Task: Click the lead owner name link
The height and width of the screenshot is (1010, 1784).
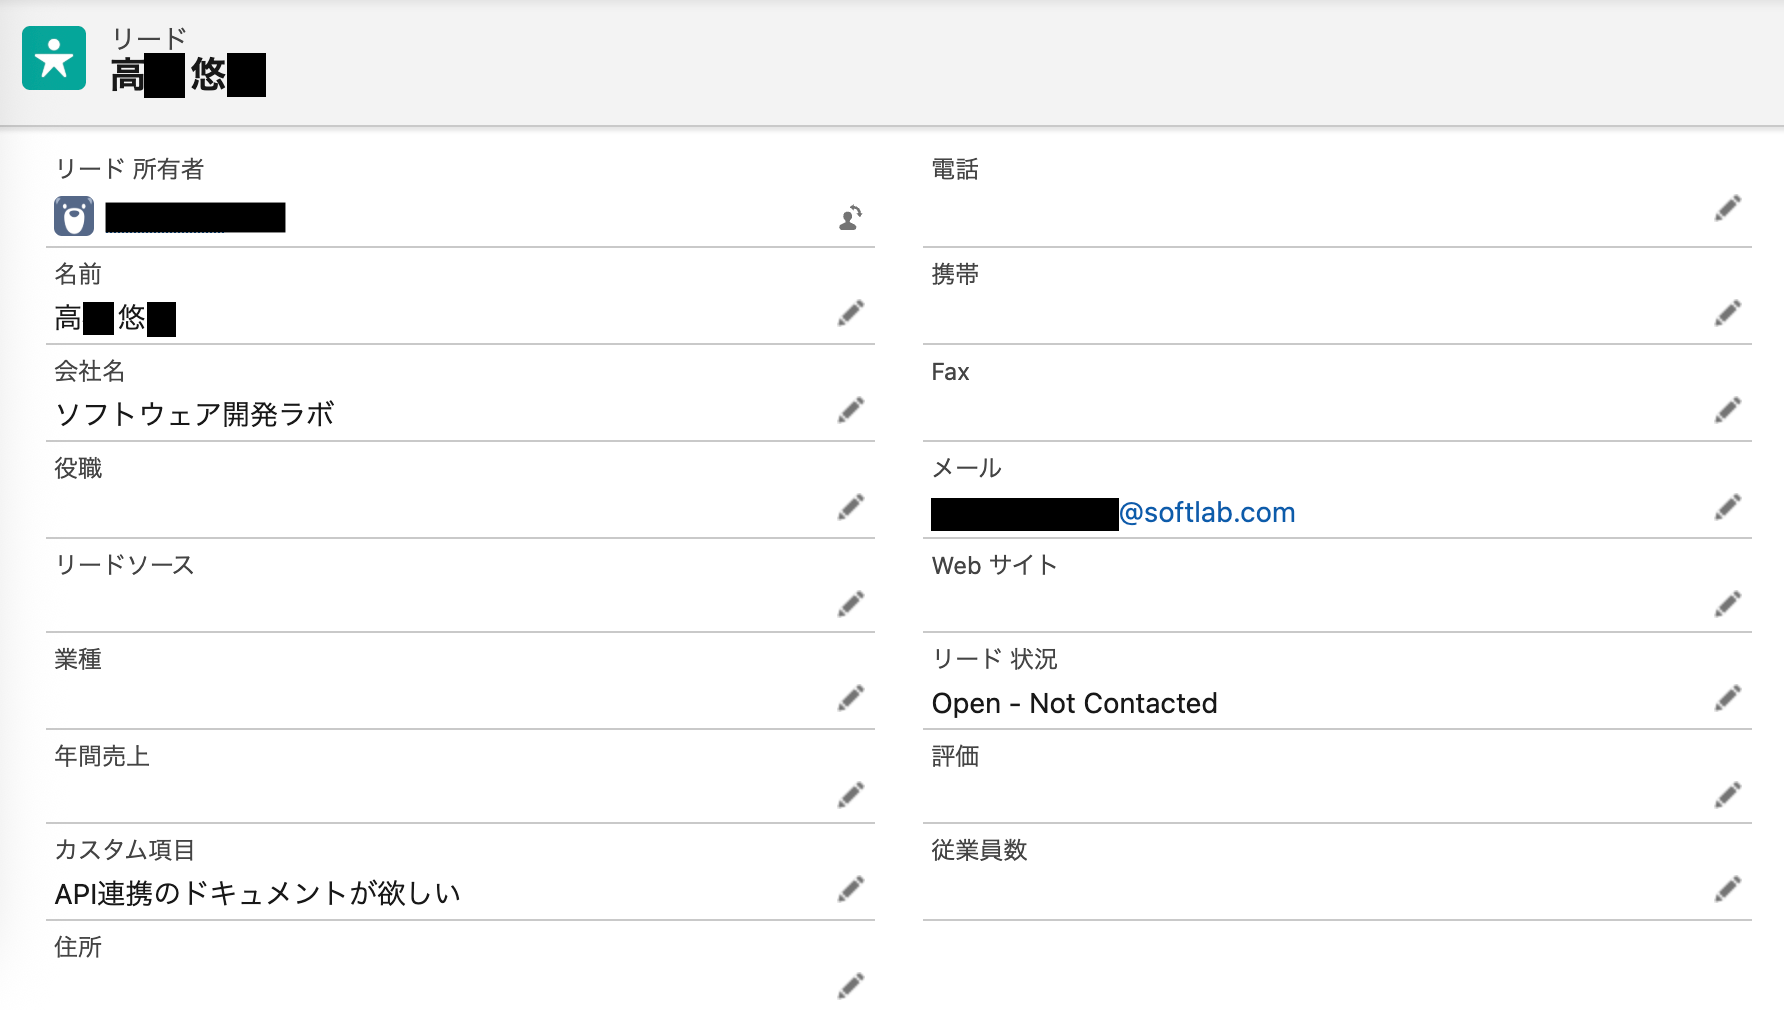Action: [x=195, y=217]
